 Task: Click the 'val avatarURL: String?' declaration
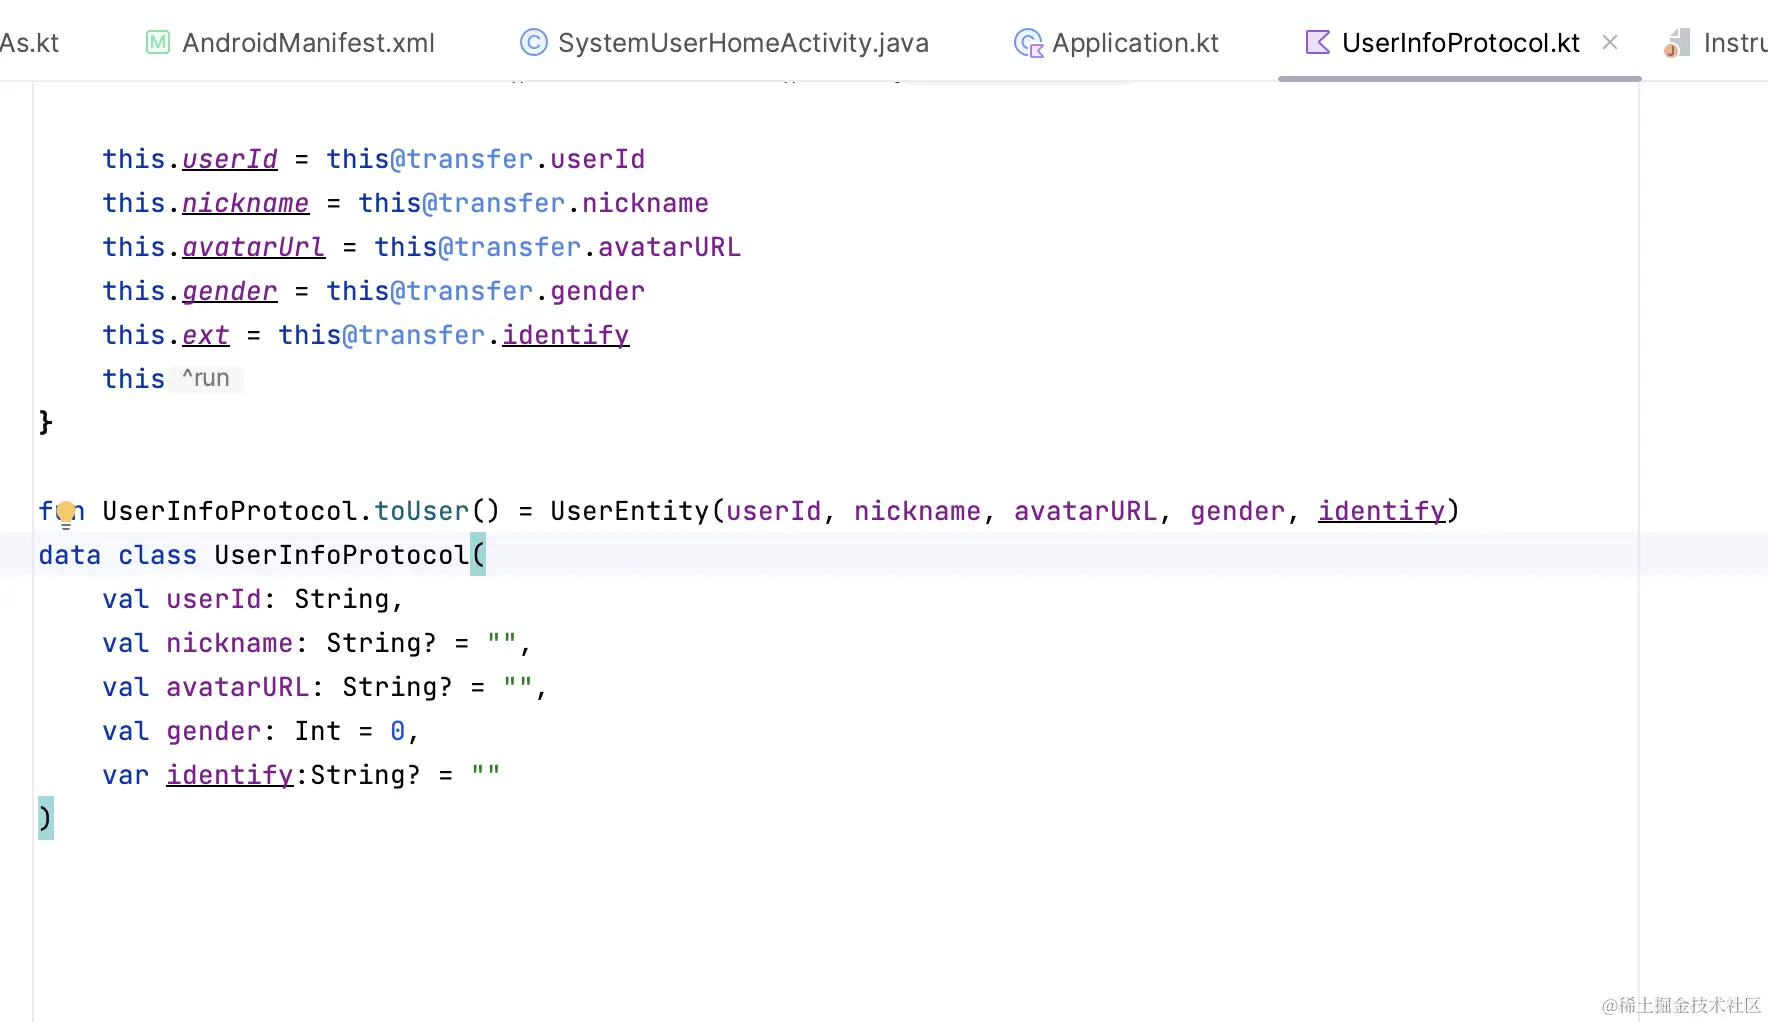coord(325,687)
